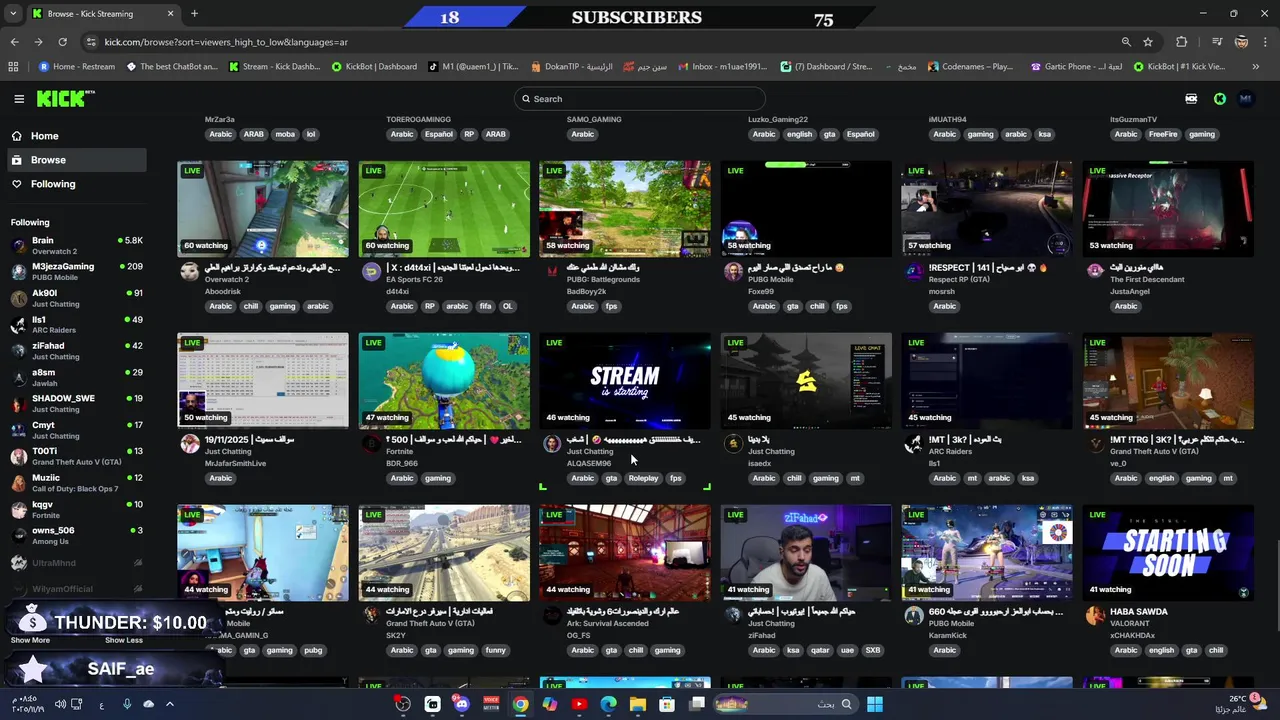Open 'Stream - Kick Dashb...' bookmark
This screenshot has height=720, width=1280.
pyautogui.click(x=275, y=67)
